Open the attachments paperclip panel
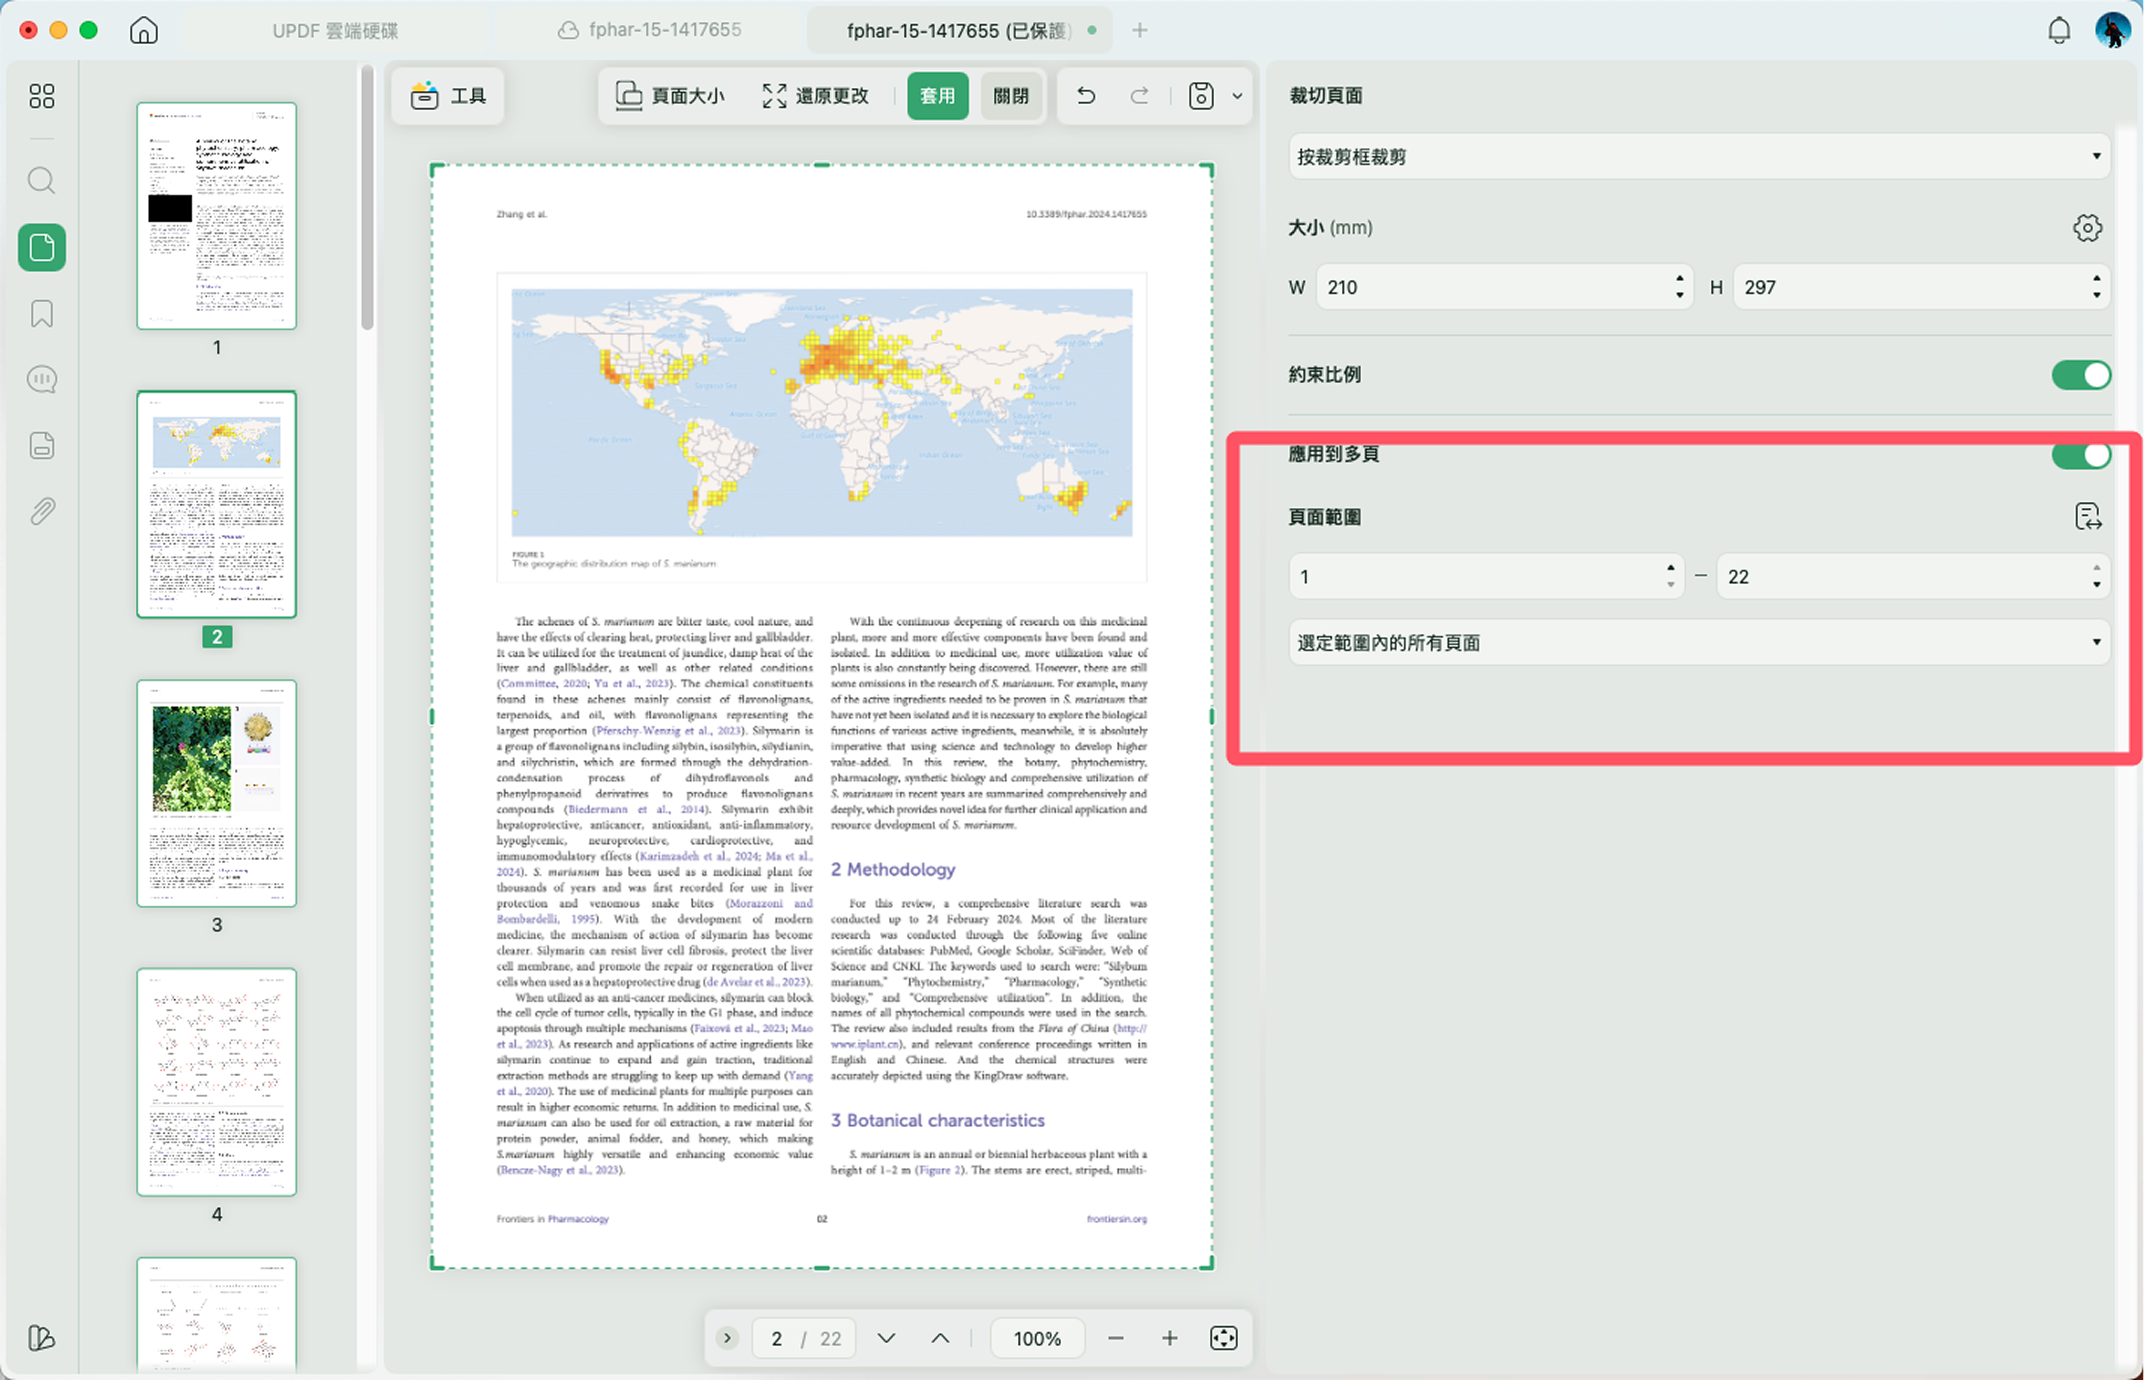This screenshot has height=1380, width=2144. (x=42, y=511)
